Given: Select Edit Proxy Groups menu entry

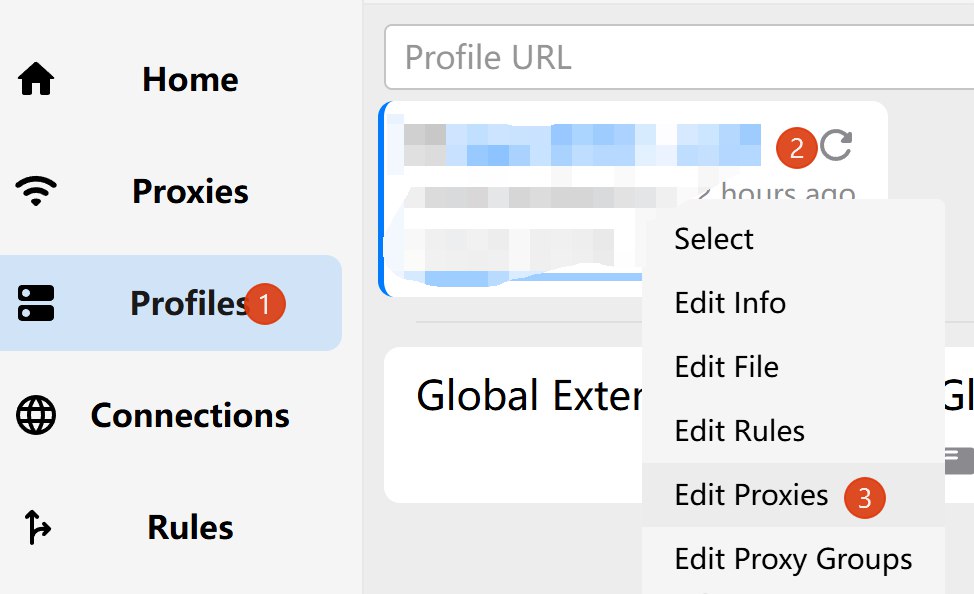Looking at the screenshot, I should pyautogui.click(x=793, y=559).
